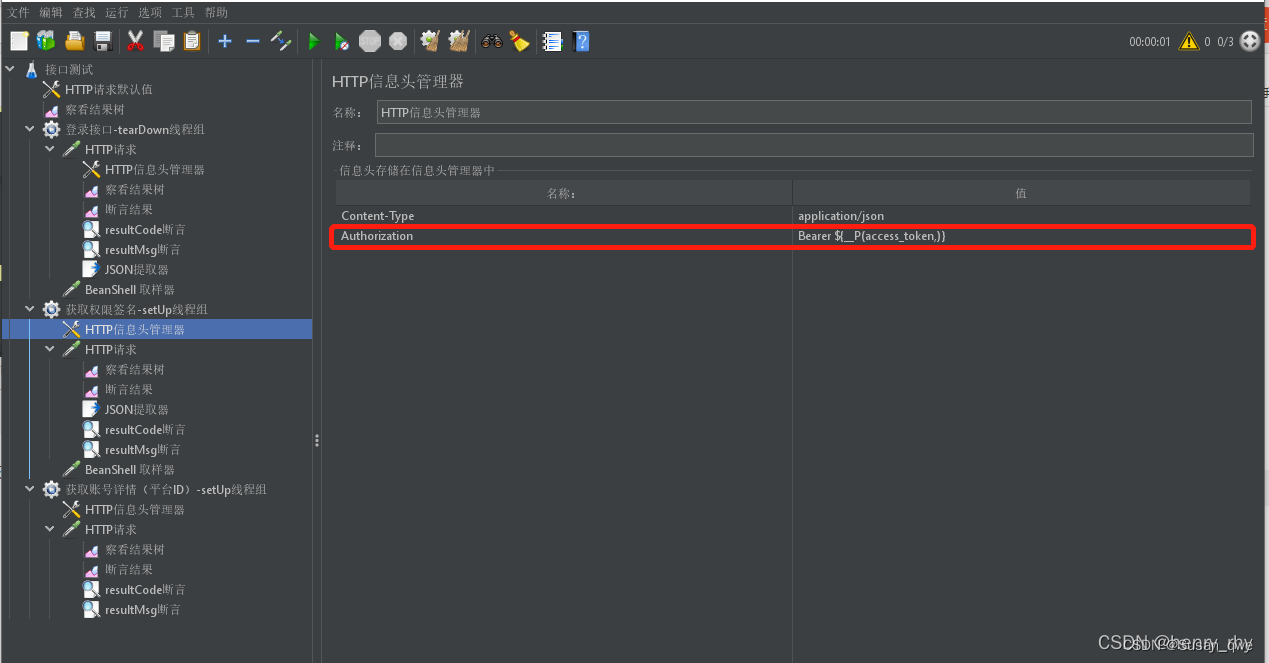Select BeanShell 取样器 under 登录接口-tearDown线程组
Screen dimensions: 1269x663
click(129, 289)
